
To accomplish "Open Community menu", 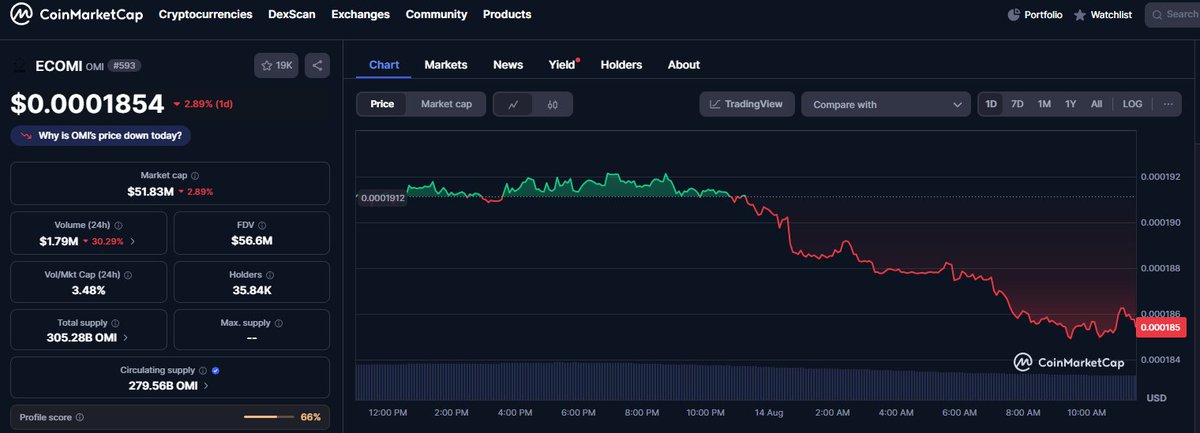I will pos(436,15).
